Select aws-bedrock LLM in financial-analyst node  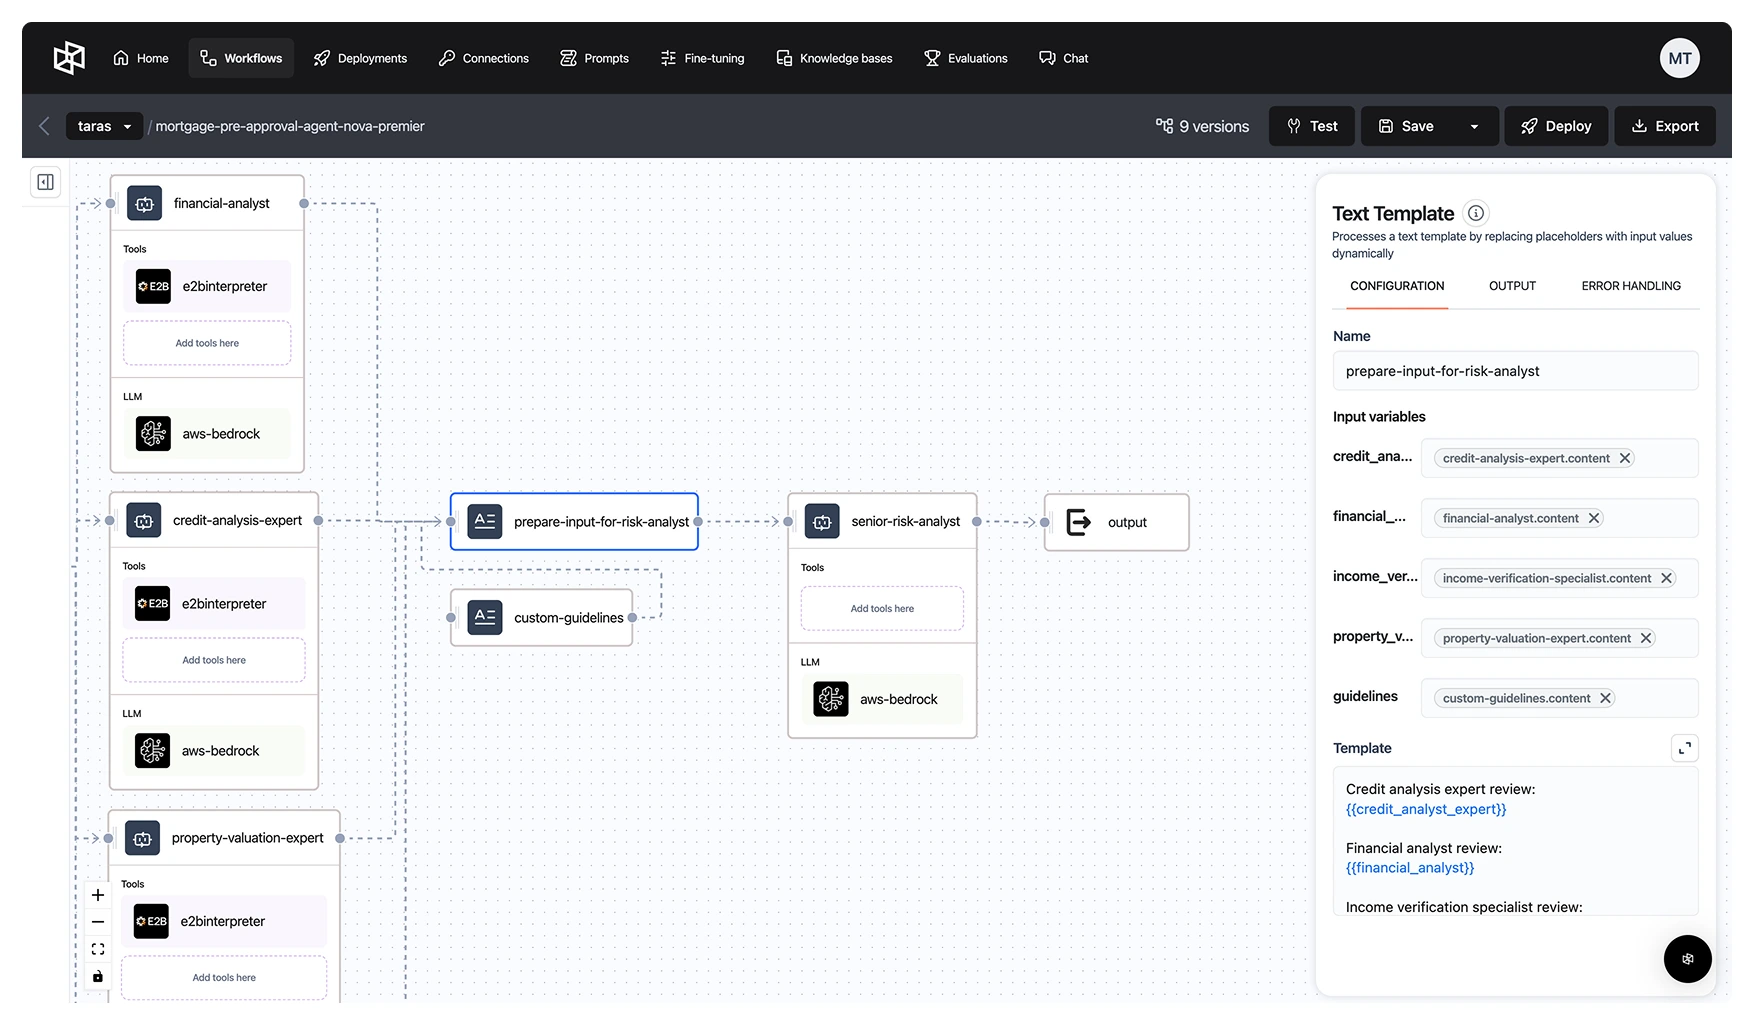[207, 434]
